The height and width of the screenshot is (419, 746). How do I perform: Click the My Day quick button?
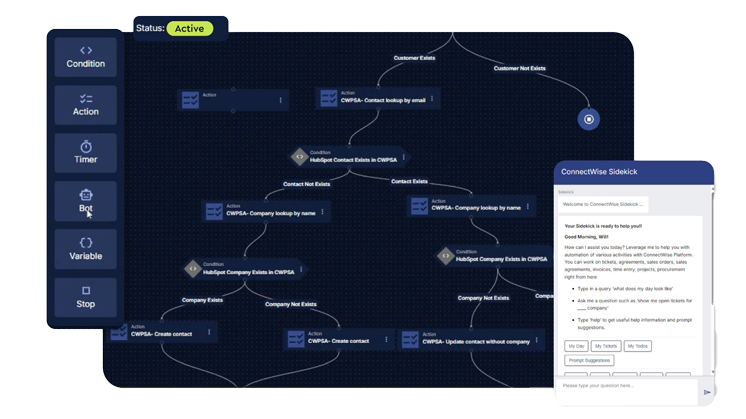[576, 346]
